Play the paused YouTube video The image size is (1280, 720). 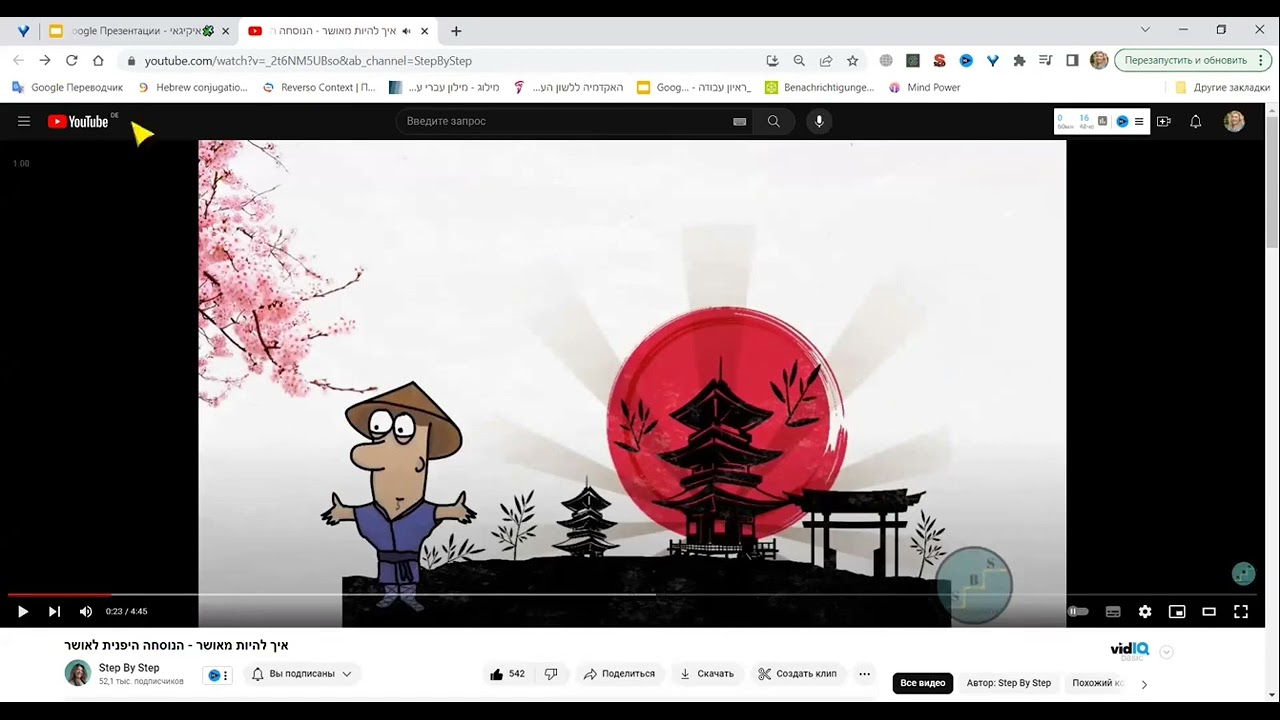23,611
